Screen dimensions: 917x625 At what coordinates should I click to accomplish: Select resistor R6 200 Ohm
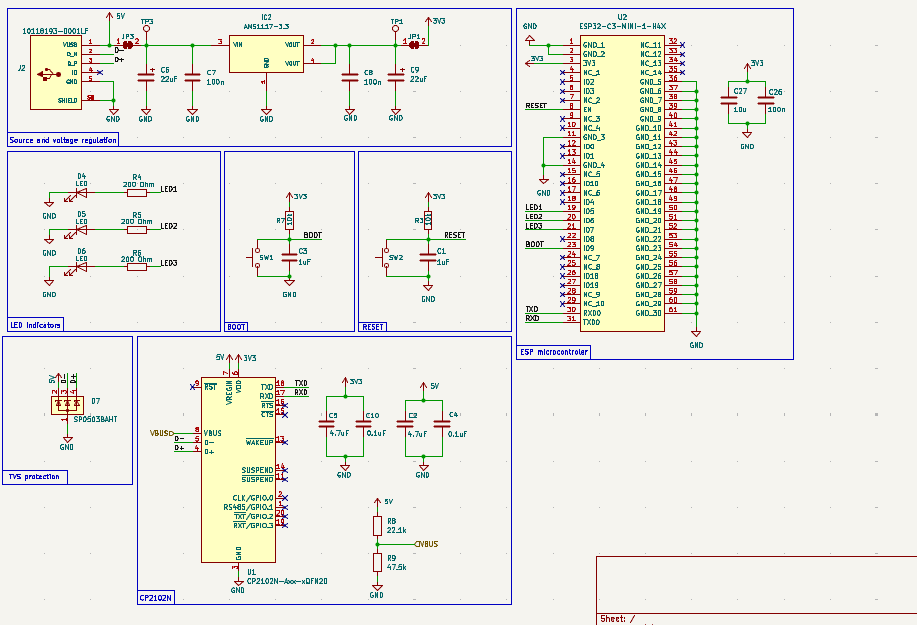click(x=137, y=267)
